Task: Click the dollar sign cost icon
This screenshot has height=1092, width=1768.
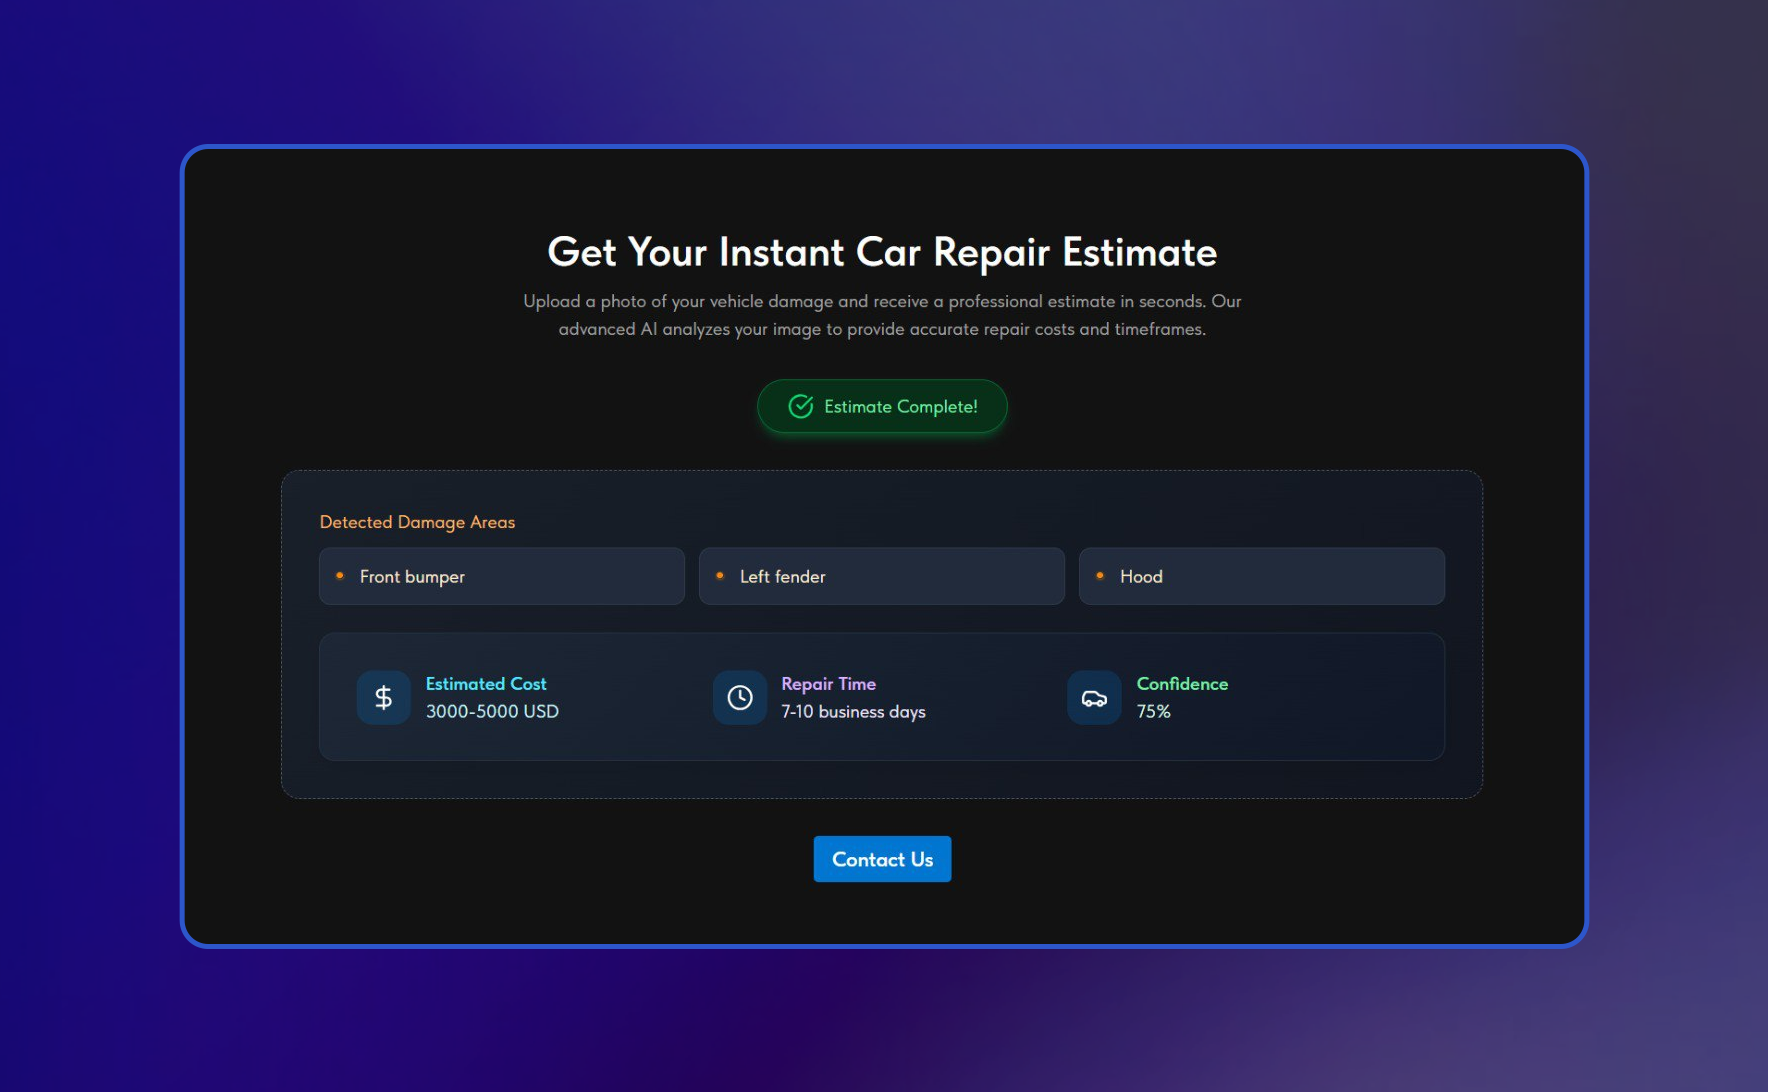Action: (x=383, y=697)
